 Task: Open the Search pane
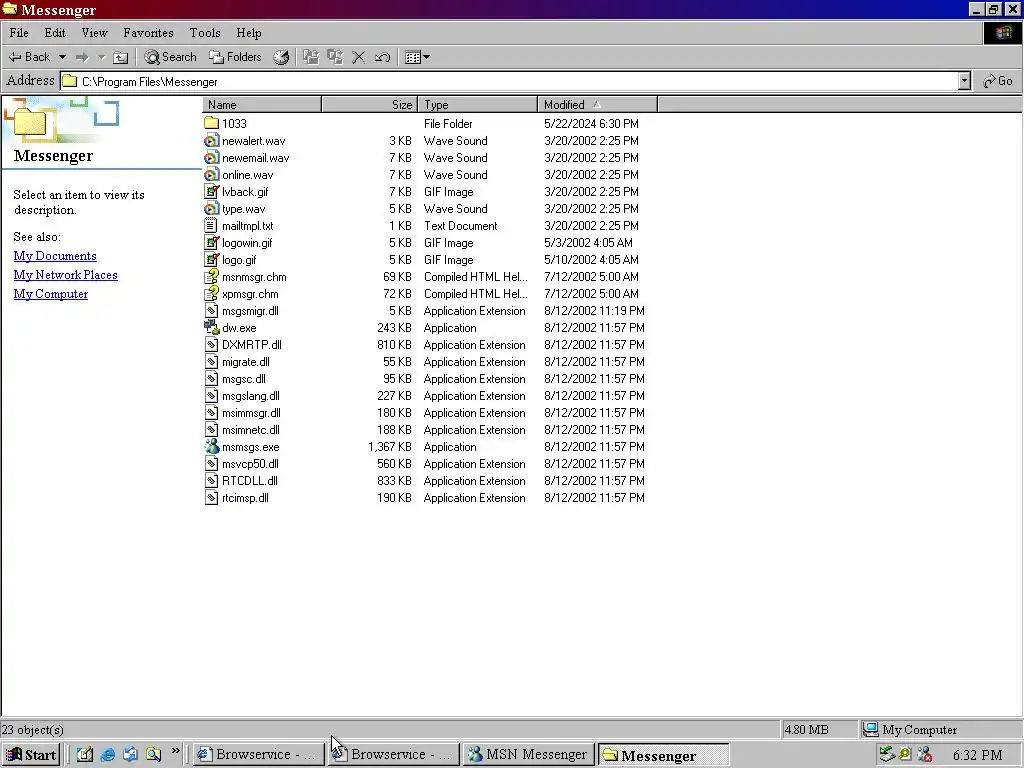pyautogui.click(x=170, y=57)
